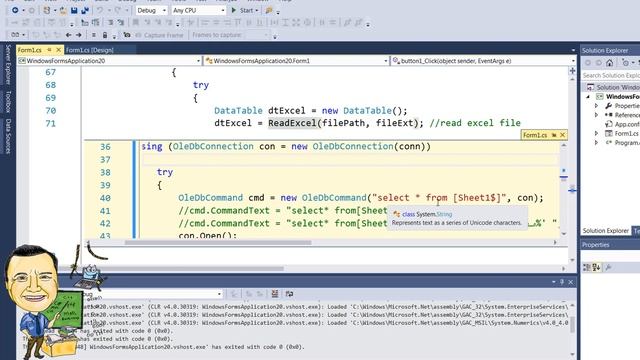Click the Save floppy disk icon
The image size is (640, 360).
pos(74,10)
